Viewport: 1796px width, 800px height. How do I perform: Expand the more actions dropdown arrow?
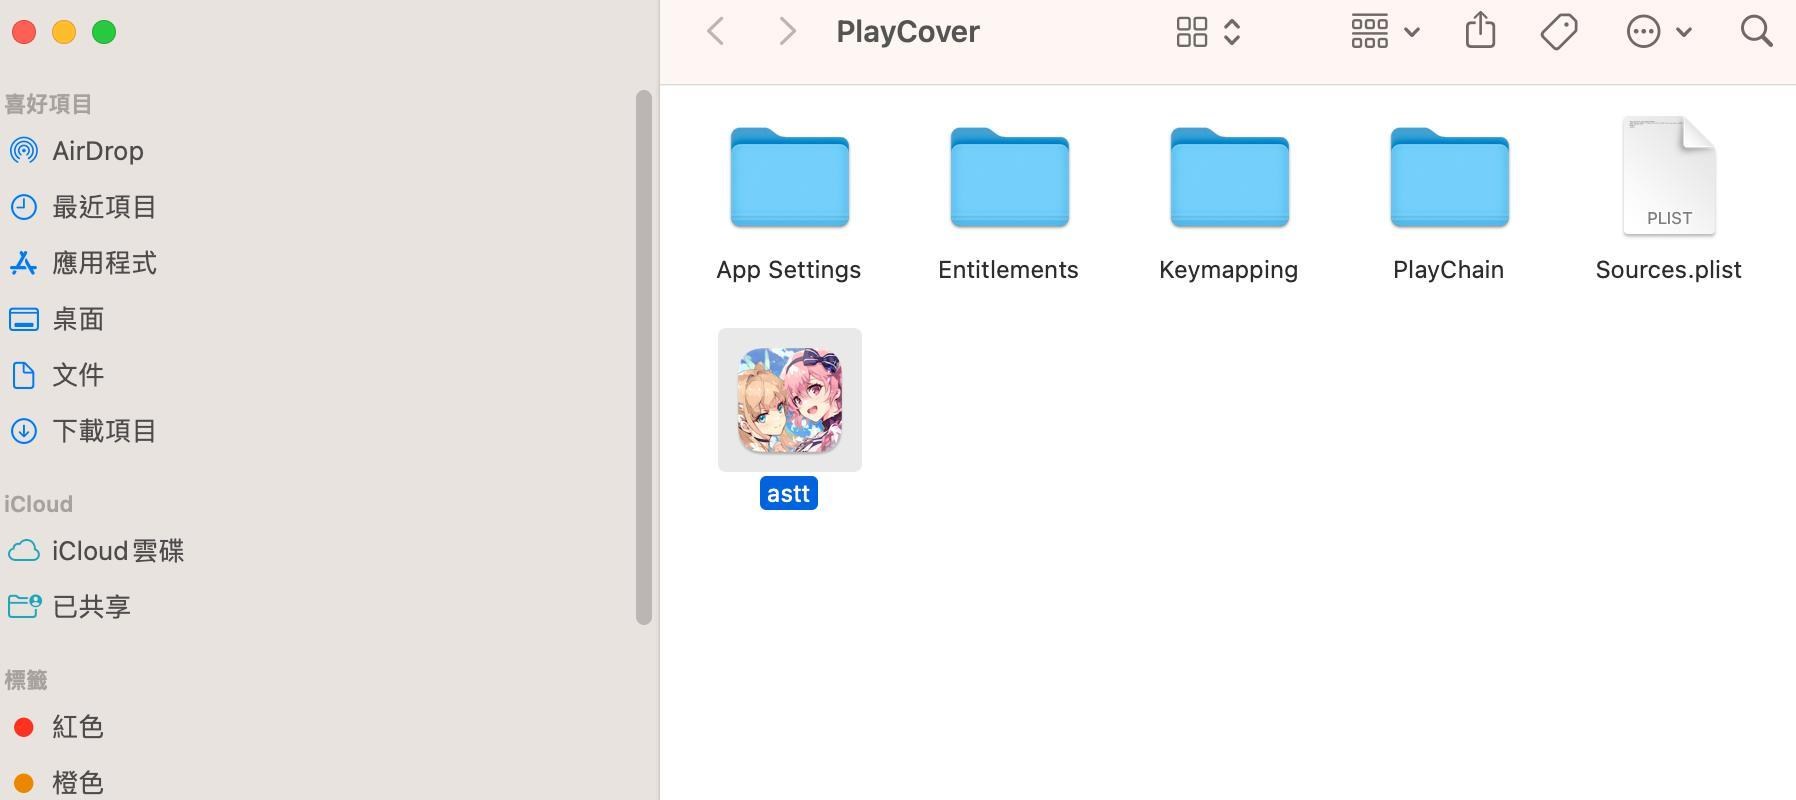click(1684, 32)
